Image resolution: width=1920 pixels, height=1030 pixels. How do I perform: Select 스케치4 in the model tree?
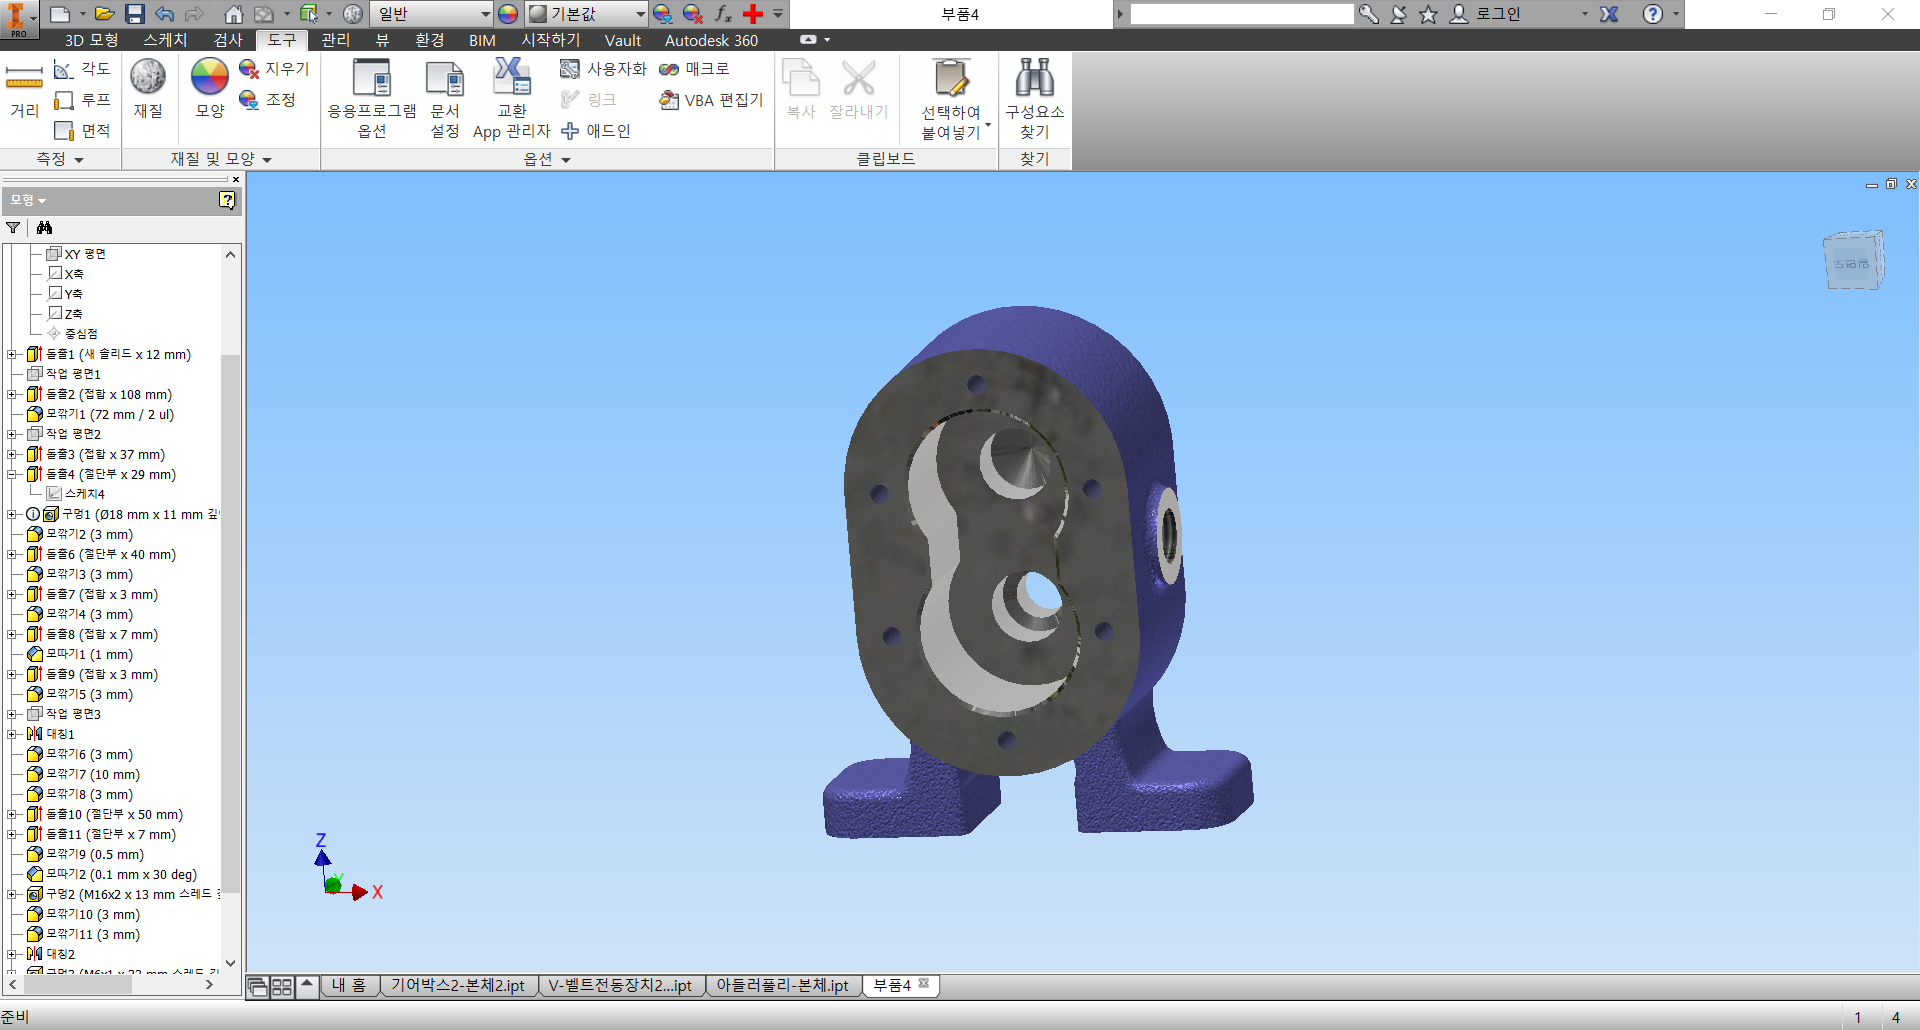click(x=76, y=494)
